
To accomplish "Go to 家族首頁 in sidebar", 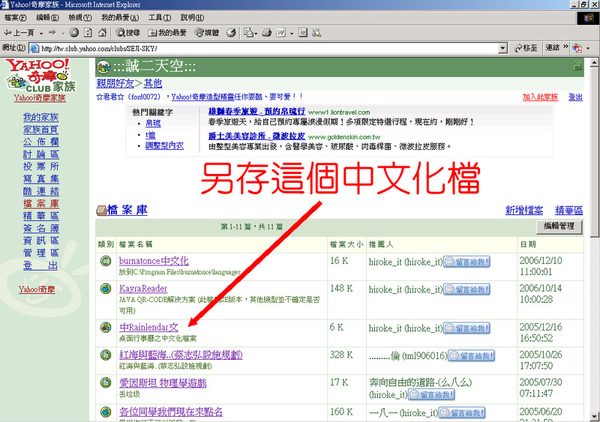I will [41, 130].
